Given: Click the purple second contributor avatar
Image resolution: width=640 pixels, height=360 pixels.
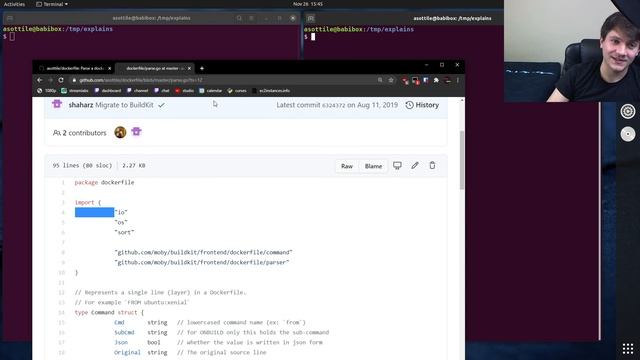Looking at the screenshot, I should pos(136,132).
